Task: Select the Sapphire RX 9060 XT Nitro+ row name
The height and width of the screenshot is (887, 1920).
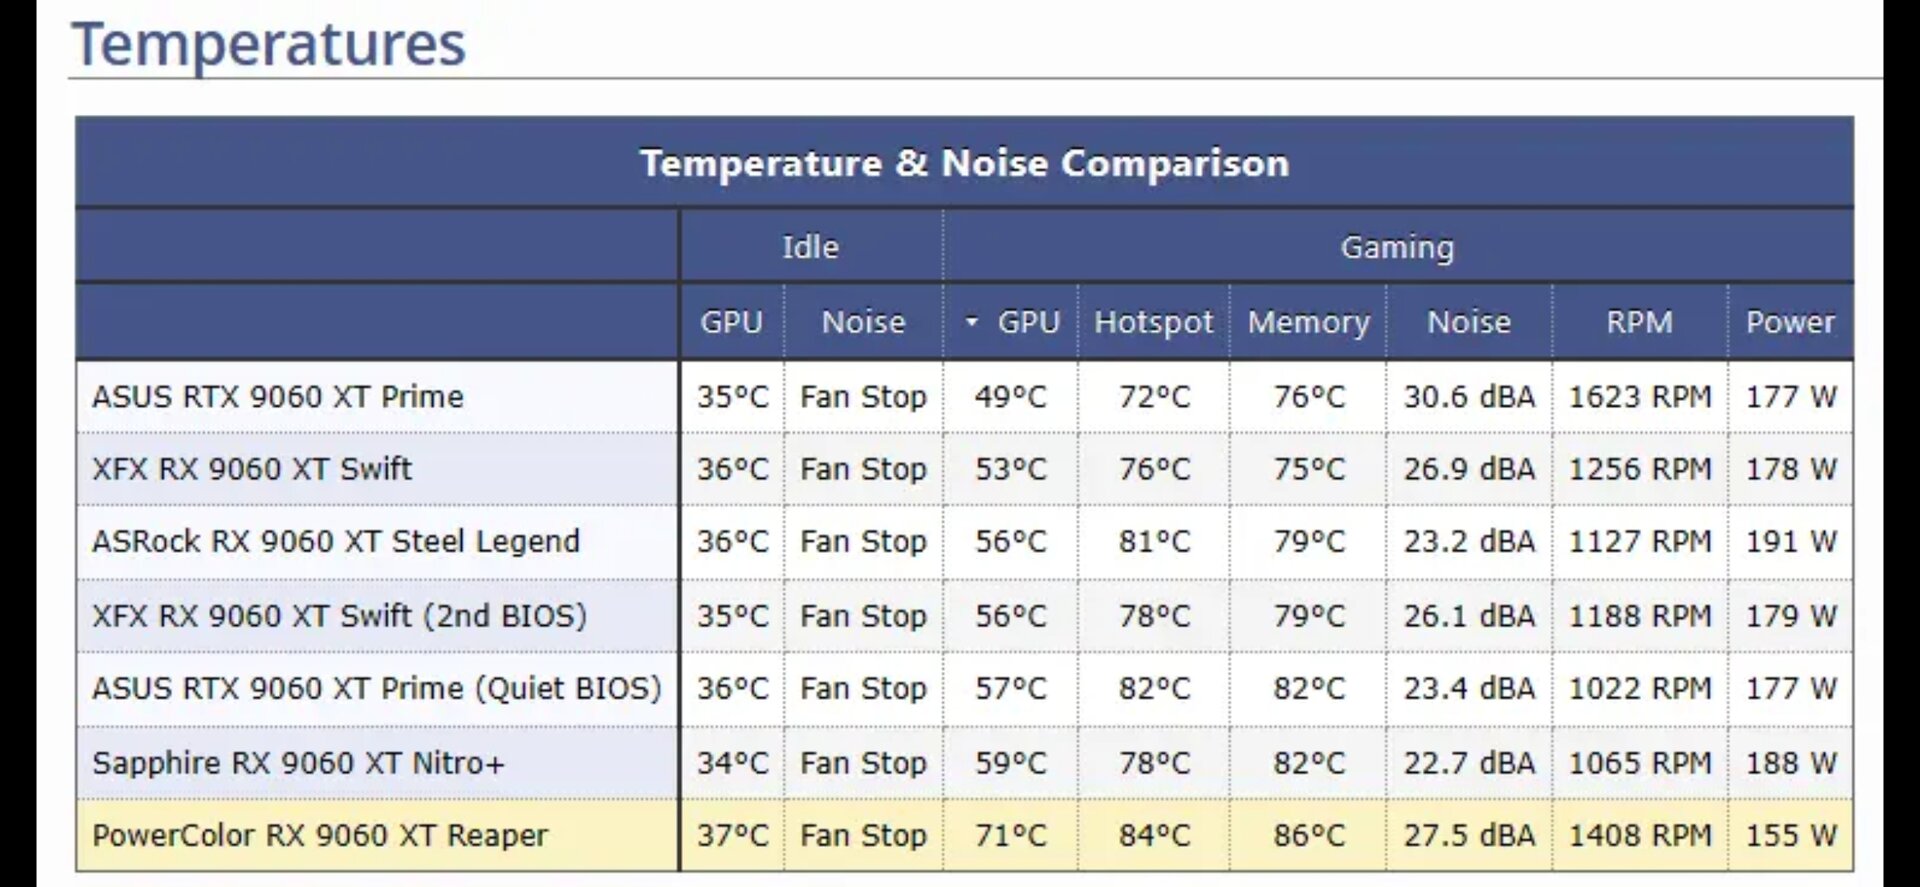Action: point(298,763)
